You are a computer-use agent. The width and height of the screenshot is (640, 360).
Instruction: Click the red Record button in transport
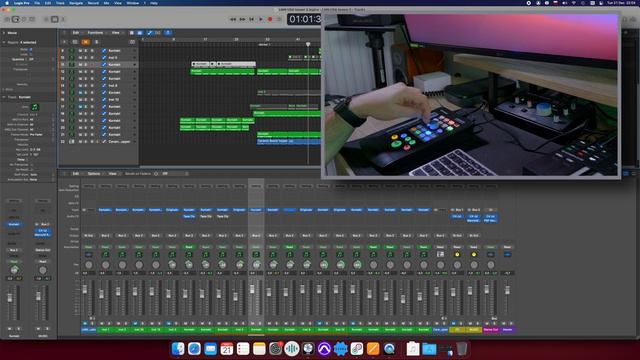[270, 19]
